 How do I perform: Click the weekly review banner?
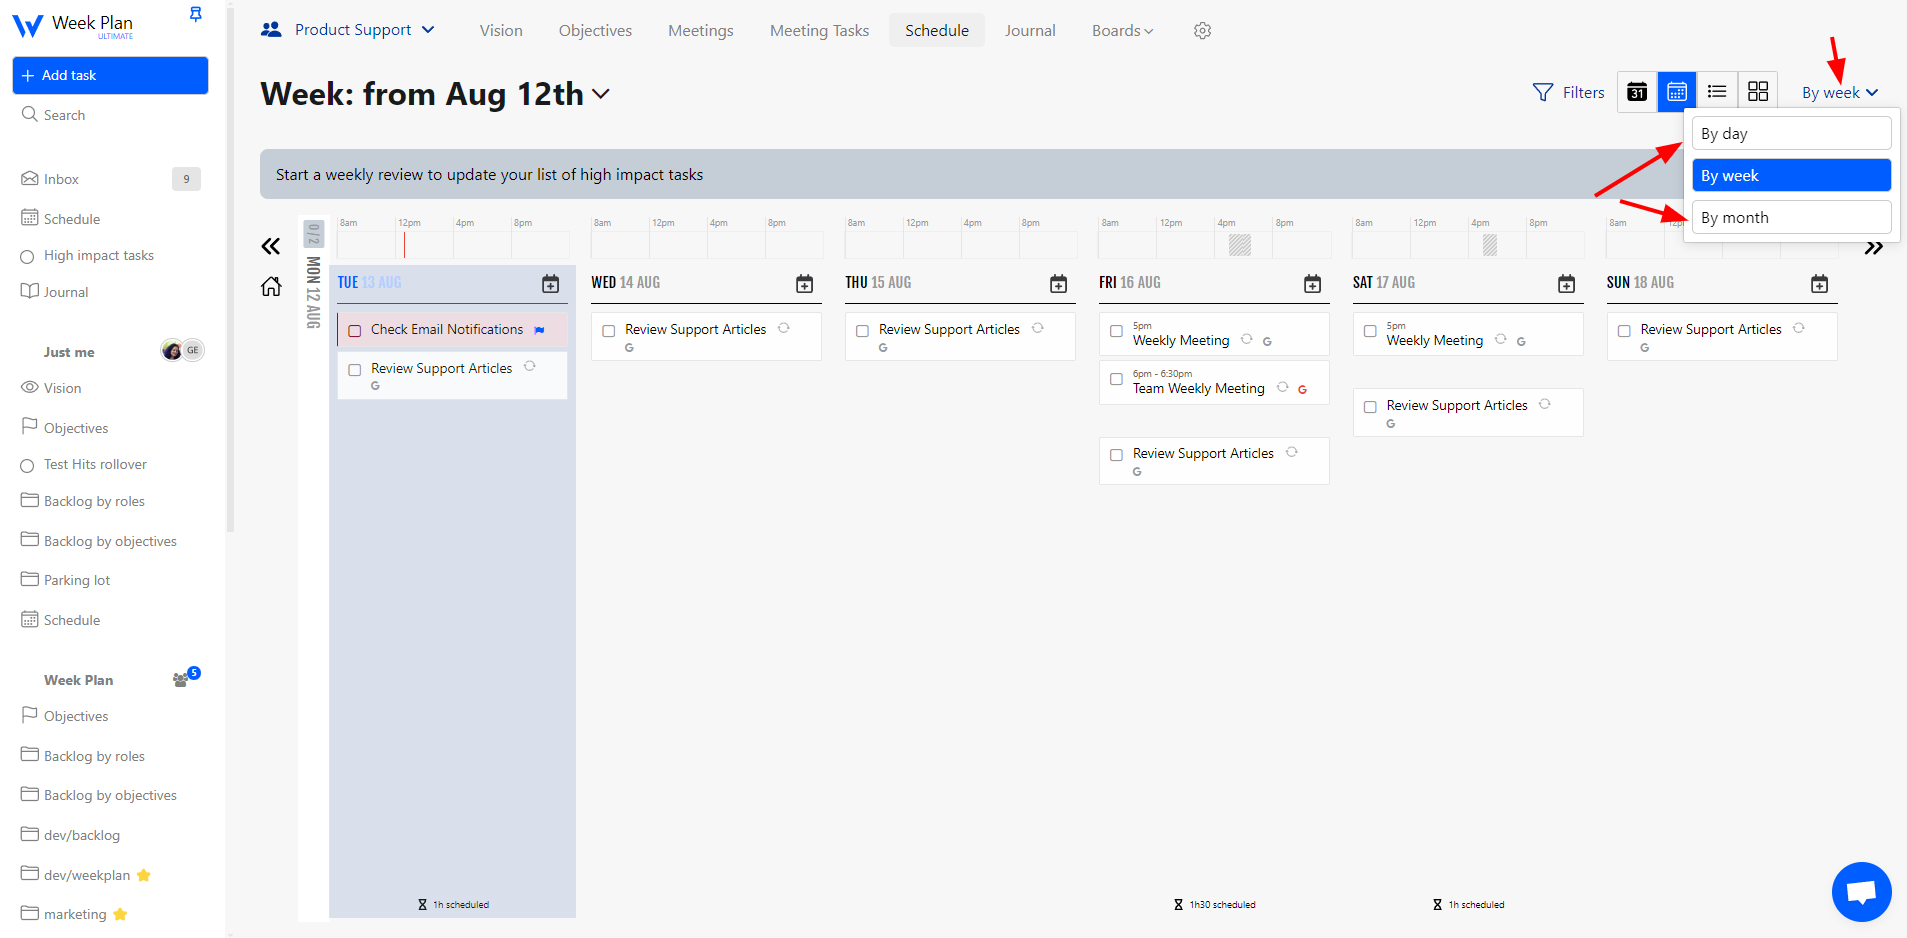click(x=970, y=174)
